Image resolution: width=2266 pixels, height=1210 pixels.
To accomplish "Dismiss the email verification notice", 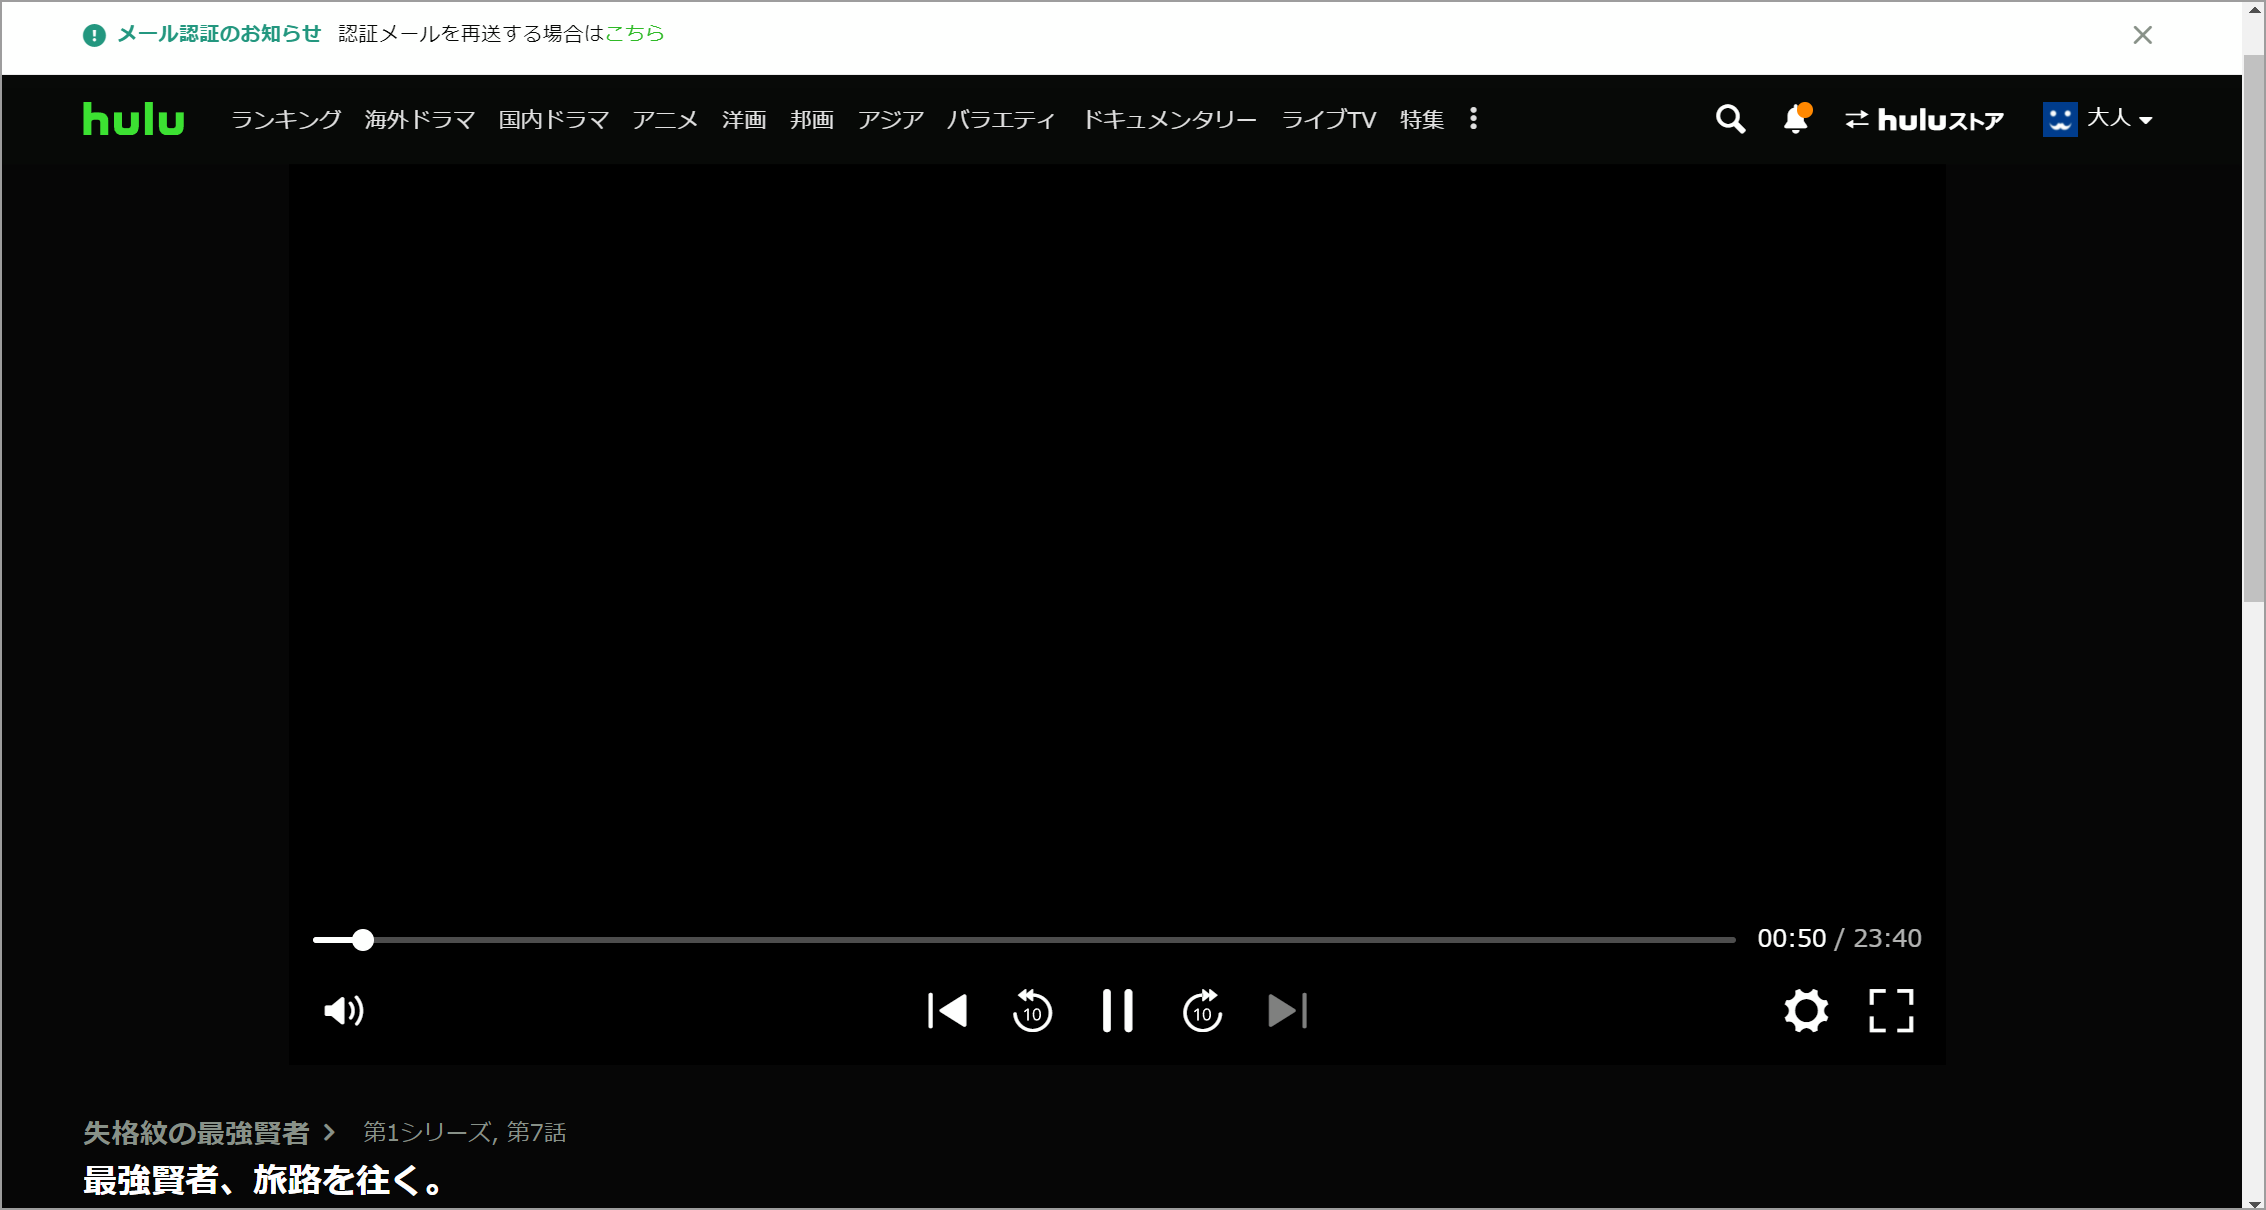I will [2142, 35].
